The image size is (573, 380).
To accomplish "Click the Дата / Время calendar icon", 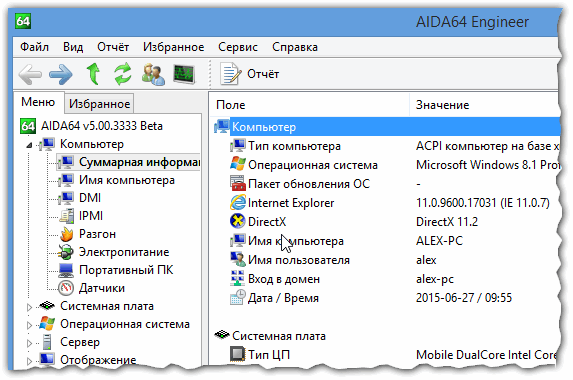I will pos(238,297).
